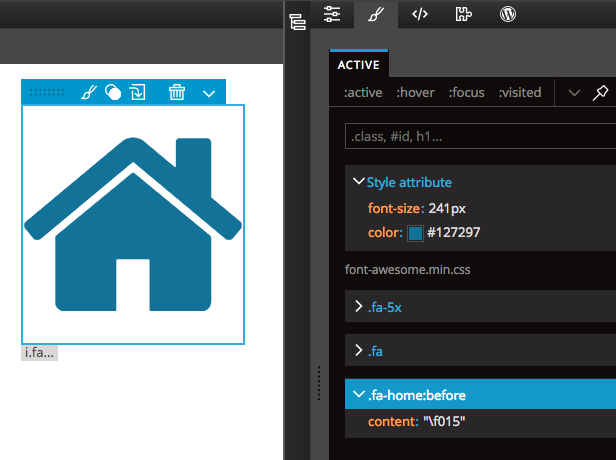Image resolution: width=616 pixels, height=460 pixels.
Task: Toggle the :active pseudo state
Action: [x=363, y=93]
